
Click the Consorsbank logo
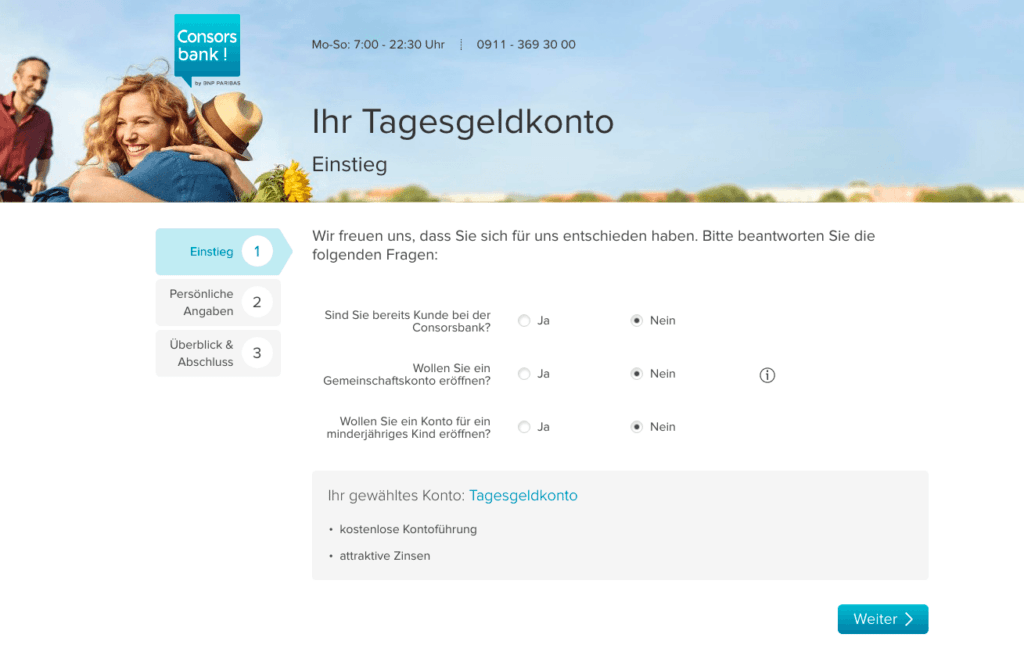point(207,50)
